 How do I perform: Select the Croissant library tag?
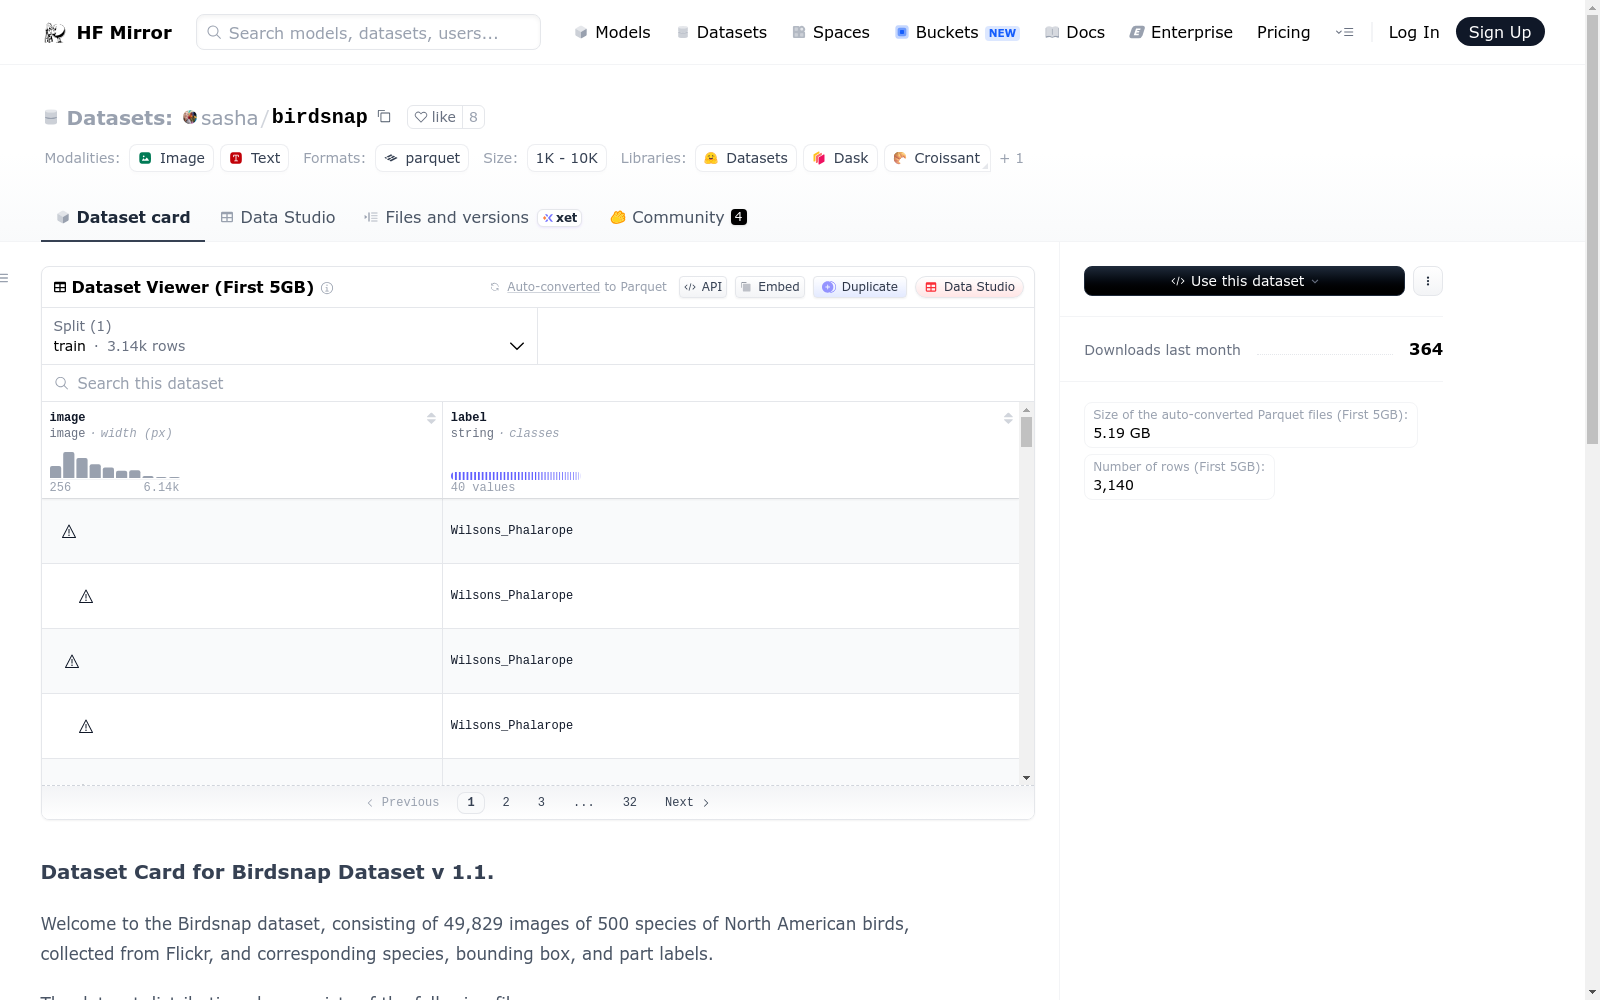coord(937,158)
